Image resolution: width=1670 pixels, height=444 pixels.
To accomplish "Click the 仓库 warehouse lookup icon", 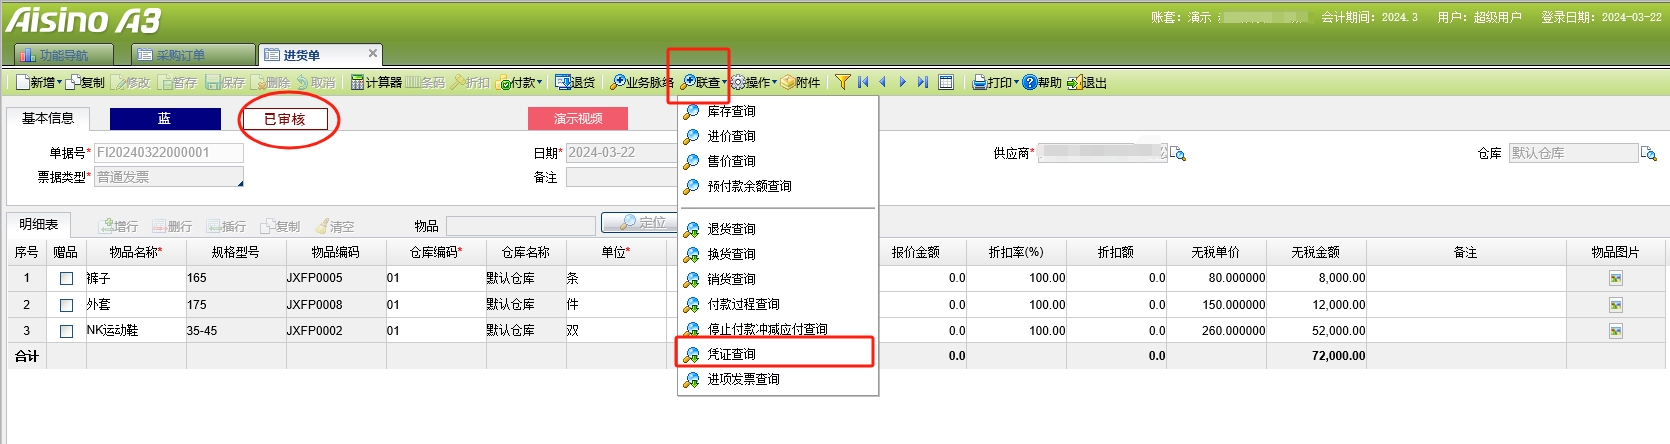I will pos(1649,153).
